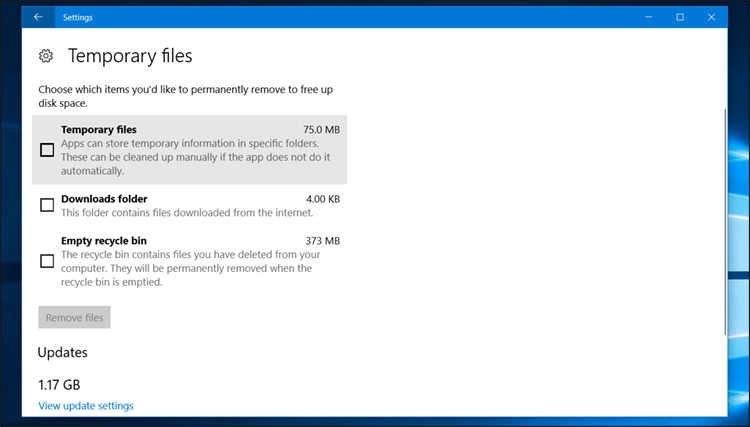Click the Temporary files row title
Viewport: 750px width, 427px height.
tap(99, 130)
